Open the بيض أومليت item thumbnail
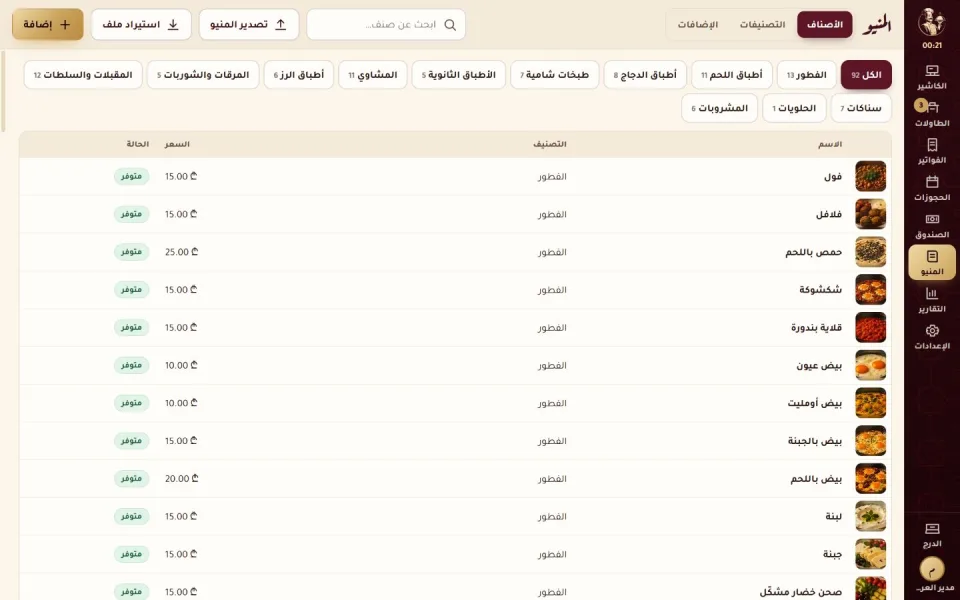 pyautogui.click(x=870, y=403)
